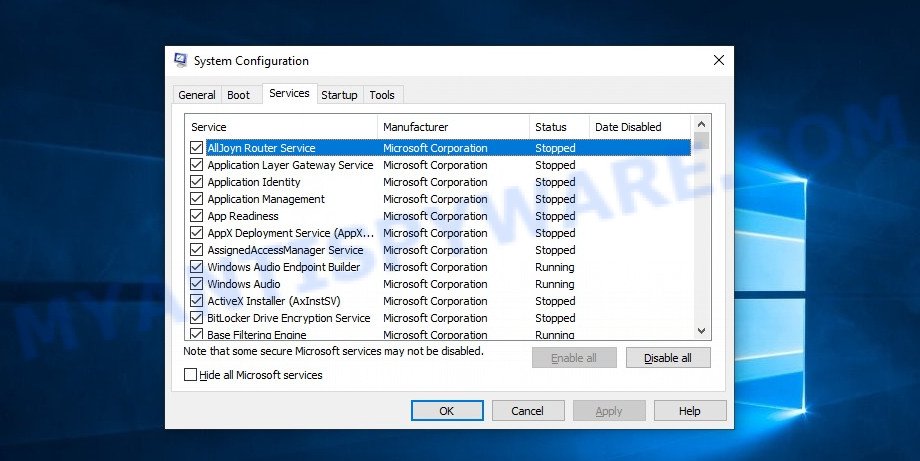The width and height of the screenshot is (920, 461).
Task: Uncheck the App Readiness checkbox
Action: coord(197,216)
